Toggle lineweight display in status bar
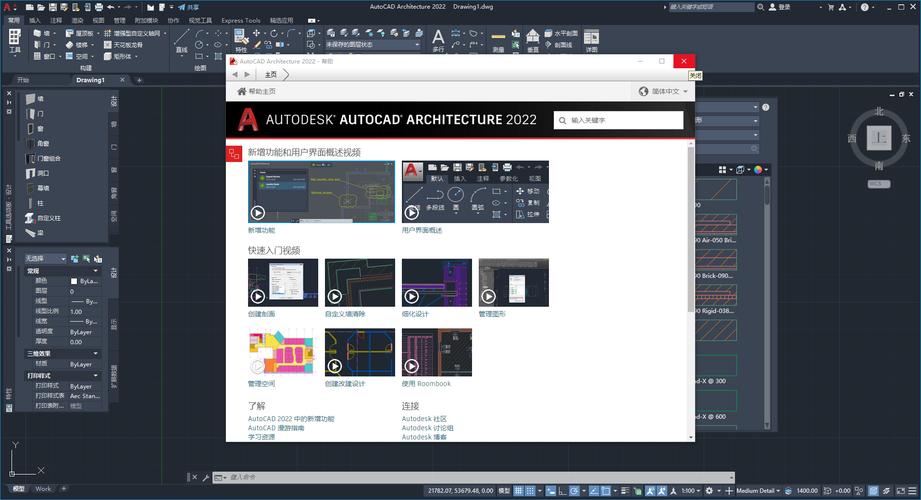Image resolution: width=921 pixels, height=500 pixels. click(x=625, y=491)
